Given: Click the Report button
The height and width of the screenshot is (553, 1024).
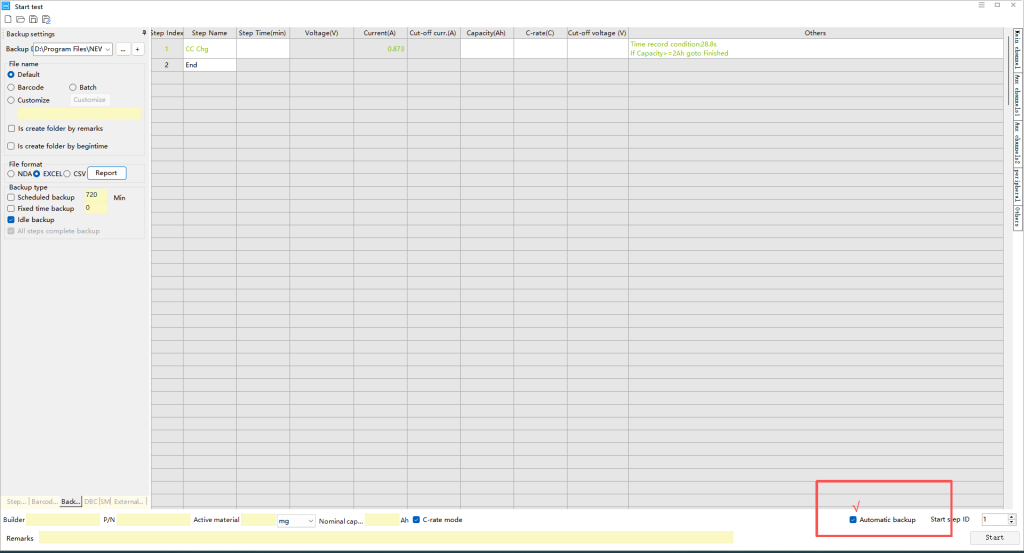Looking at the screenshot, I should (x=106, y=173).
